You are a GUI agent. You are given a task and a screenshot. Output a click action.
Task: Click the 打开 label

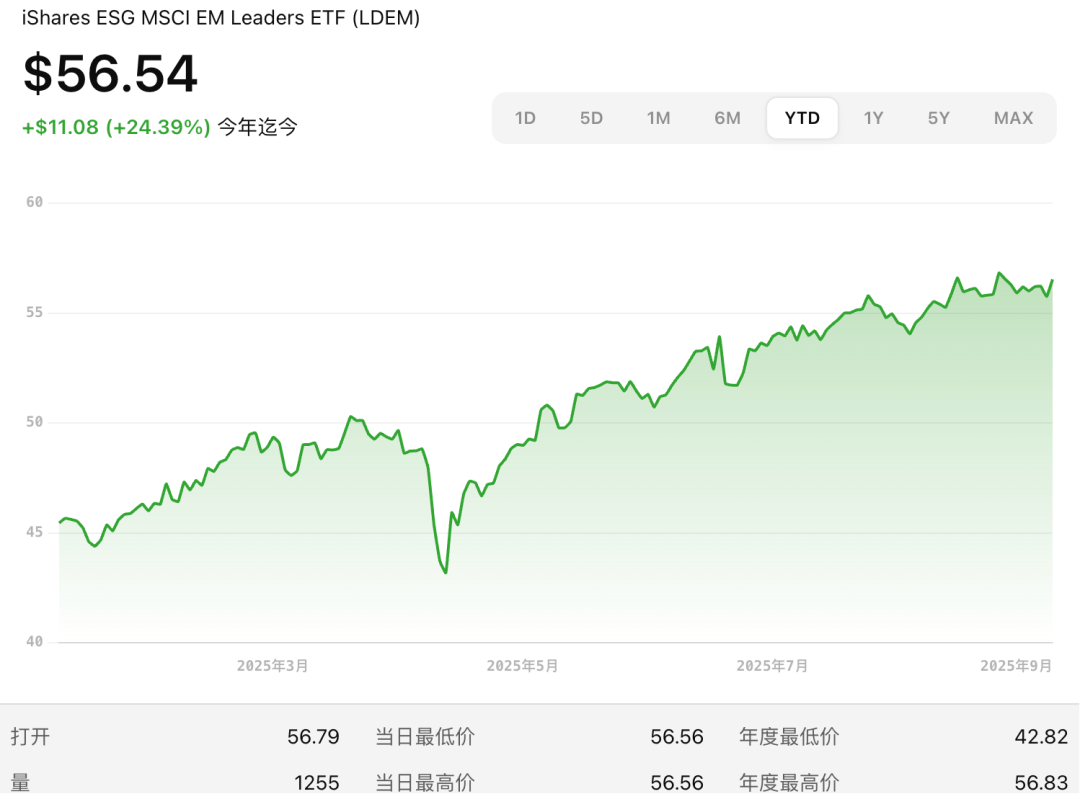30,737
